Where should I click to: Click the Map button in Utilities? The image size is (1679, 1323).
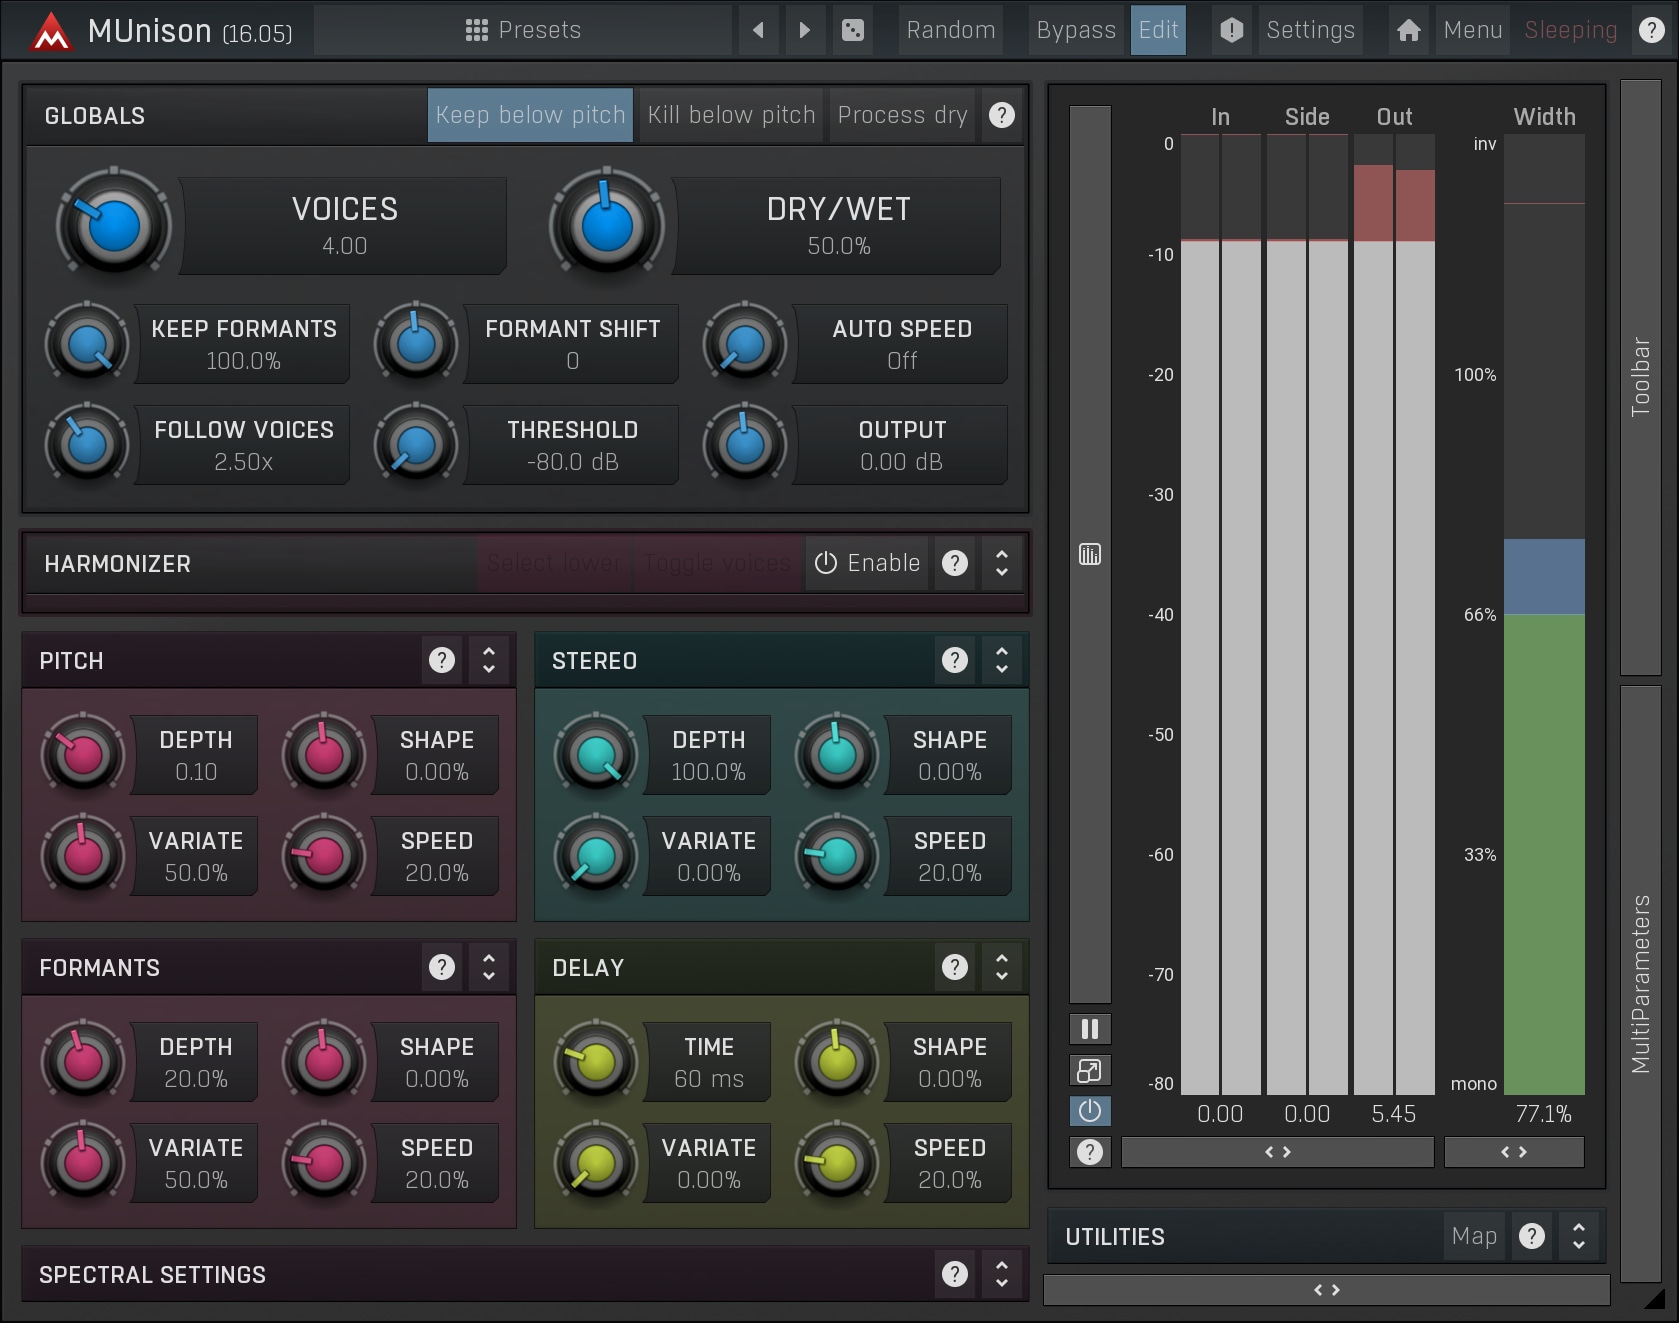[1474, 1236]
